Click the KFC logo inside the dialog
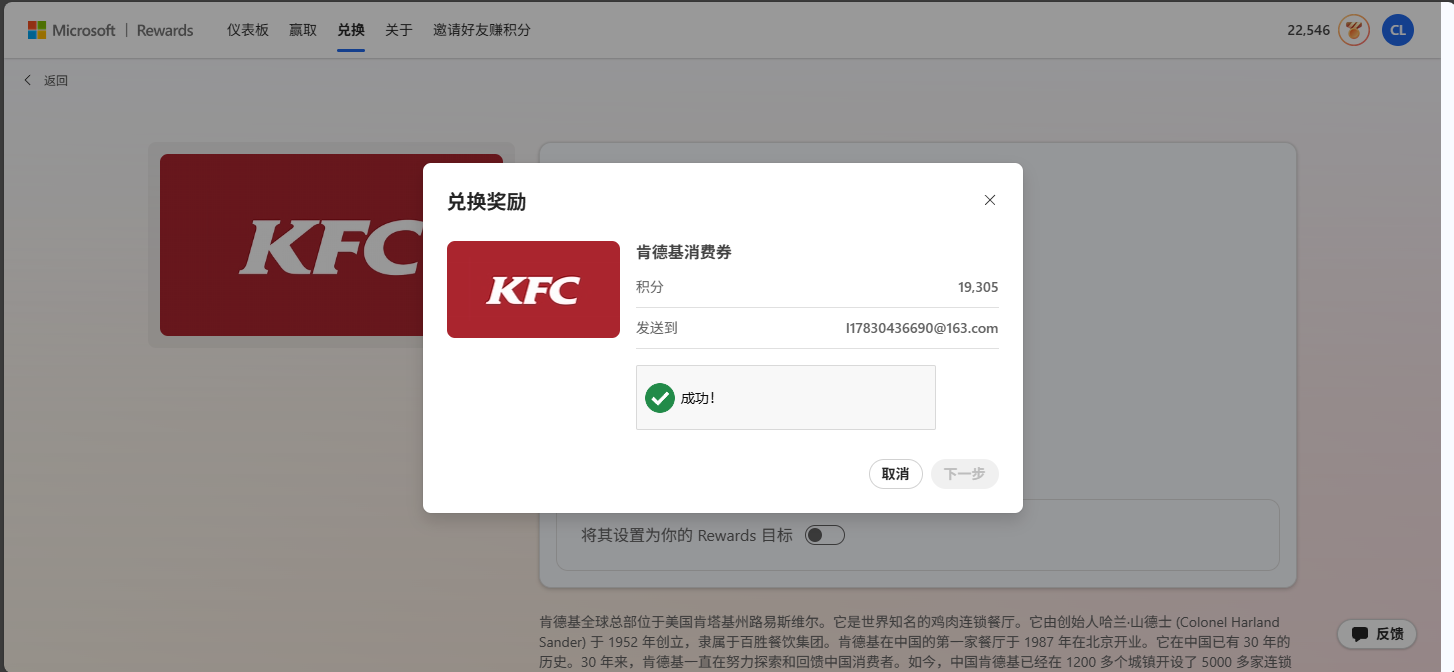 click(x=533, y=289)
